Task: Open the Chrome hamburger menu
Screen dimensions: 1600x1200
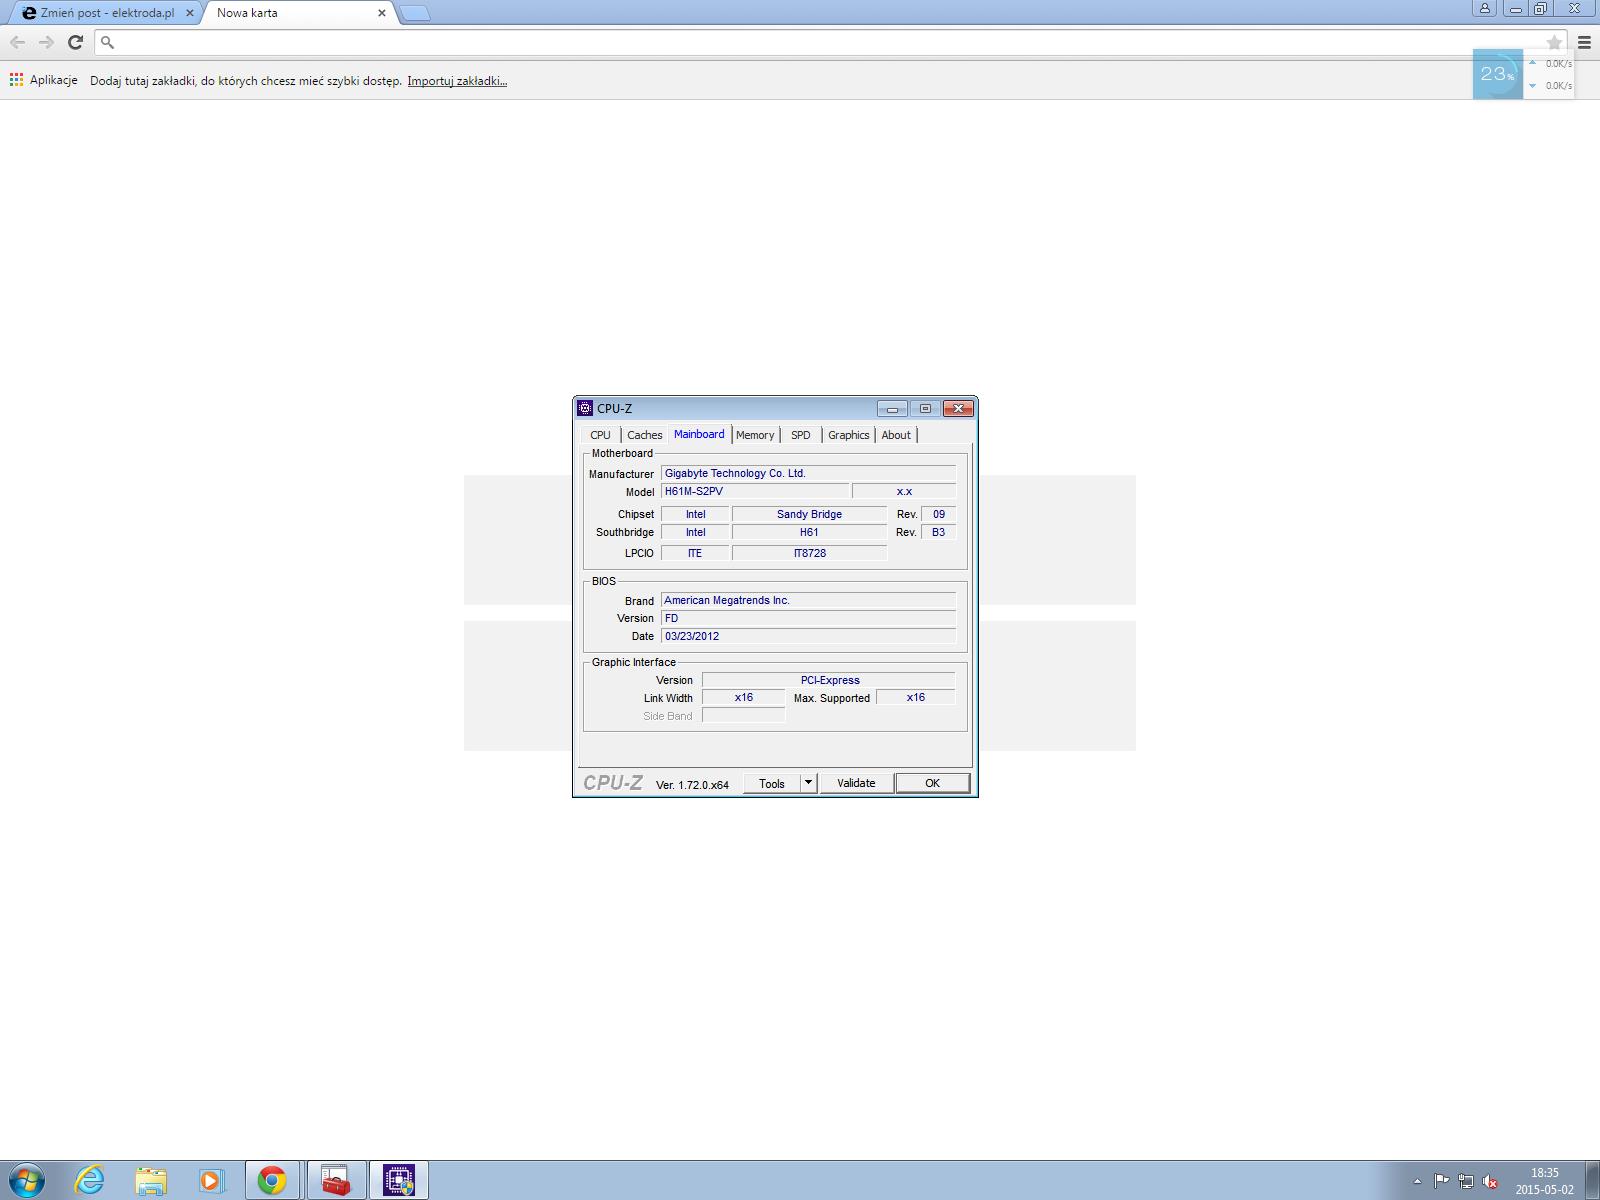Action: click(x=1584, y=42)
